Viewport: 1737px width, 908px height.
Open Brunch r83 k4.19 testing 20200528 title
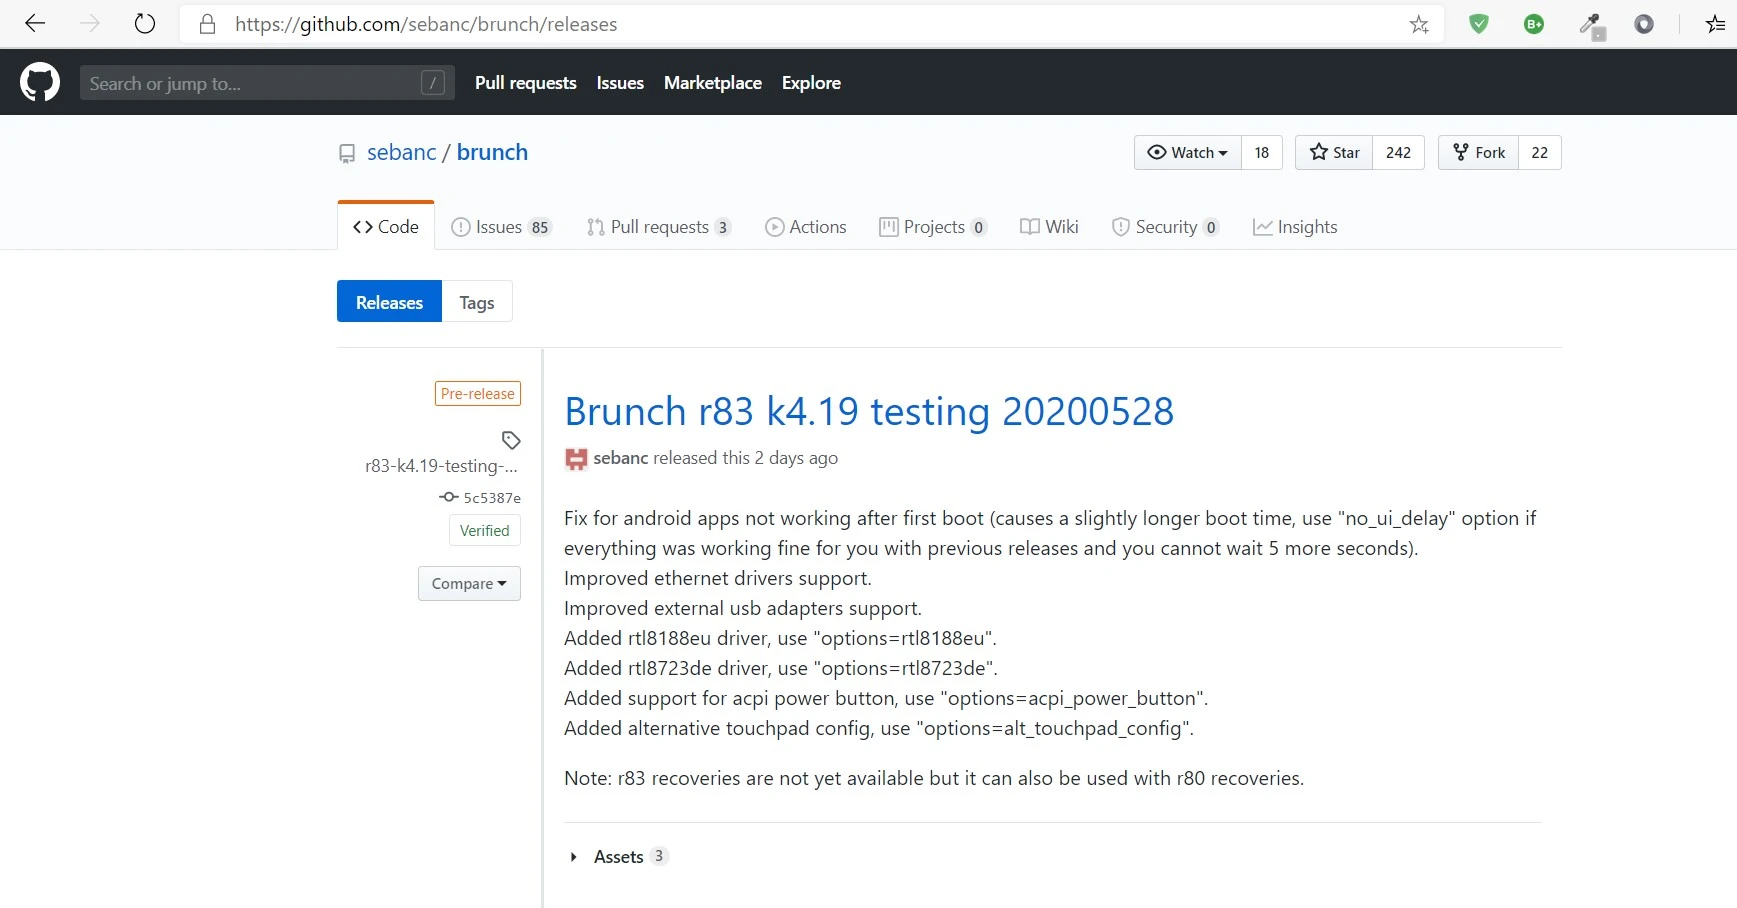tap(869, 411)
